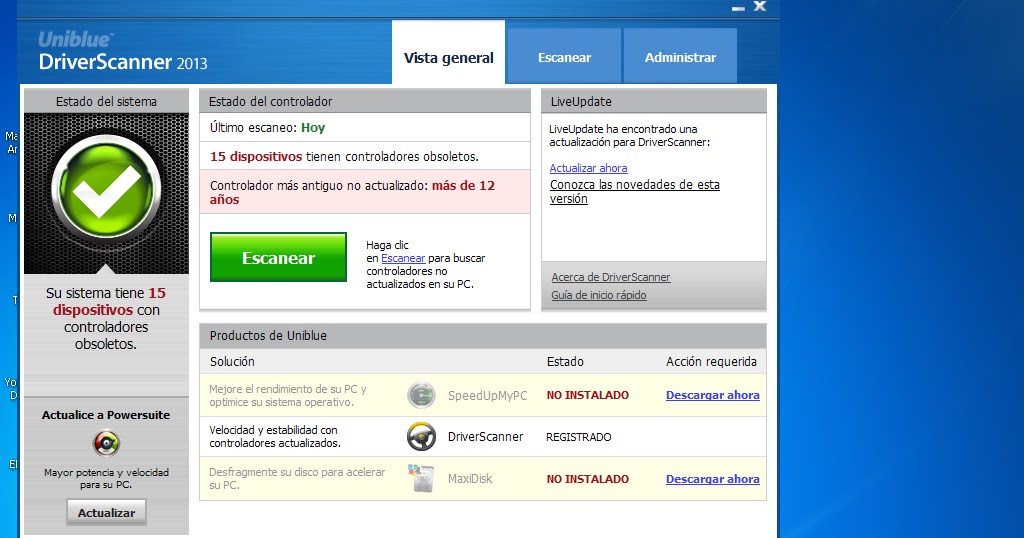Screen dimensions: 1024x538
Task: Click the LiveUpdate panel header
Action: click(654, 101)
